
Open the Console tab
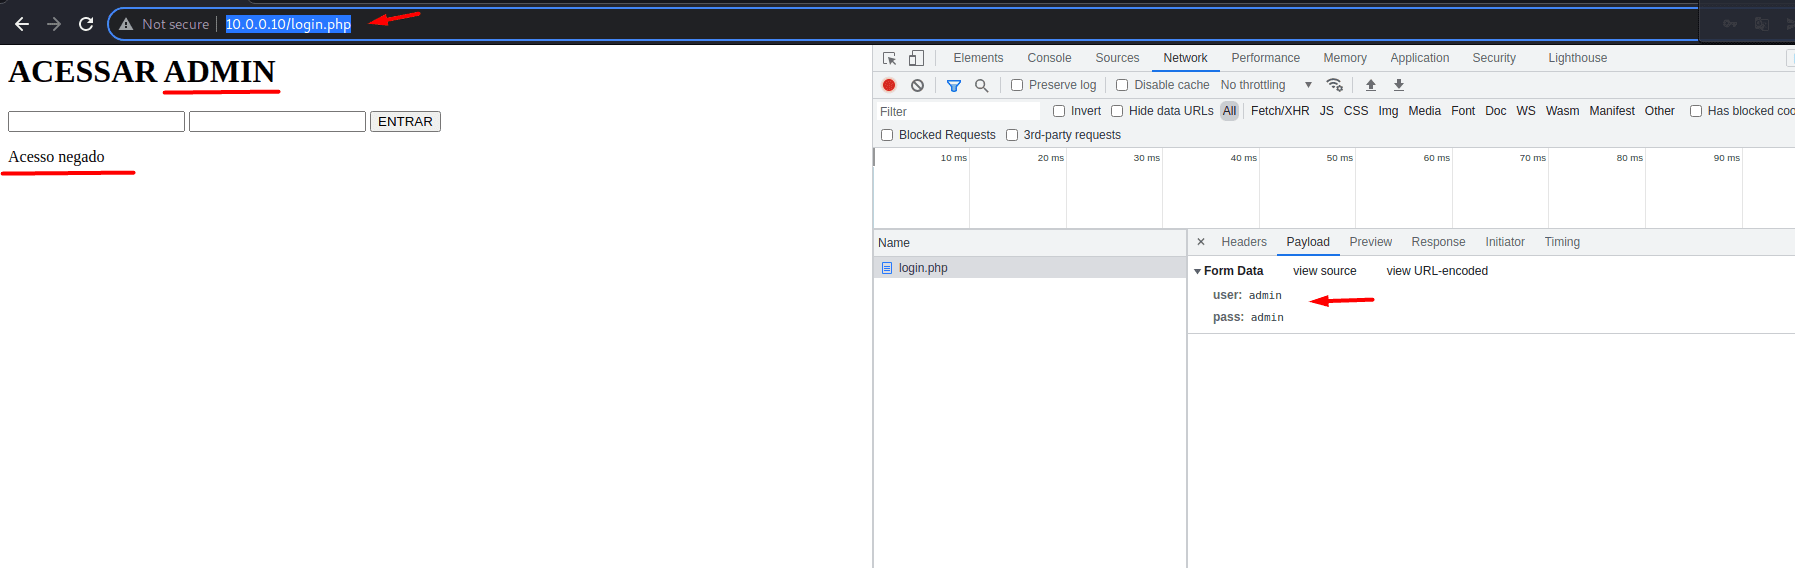coord(1049,58)
